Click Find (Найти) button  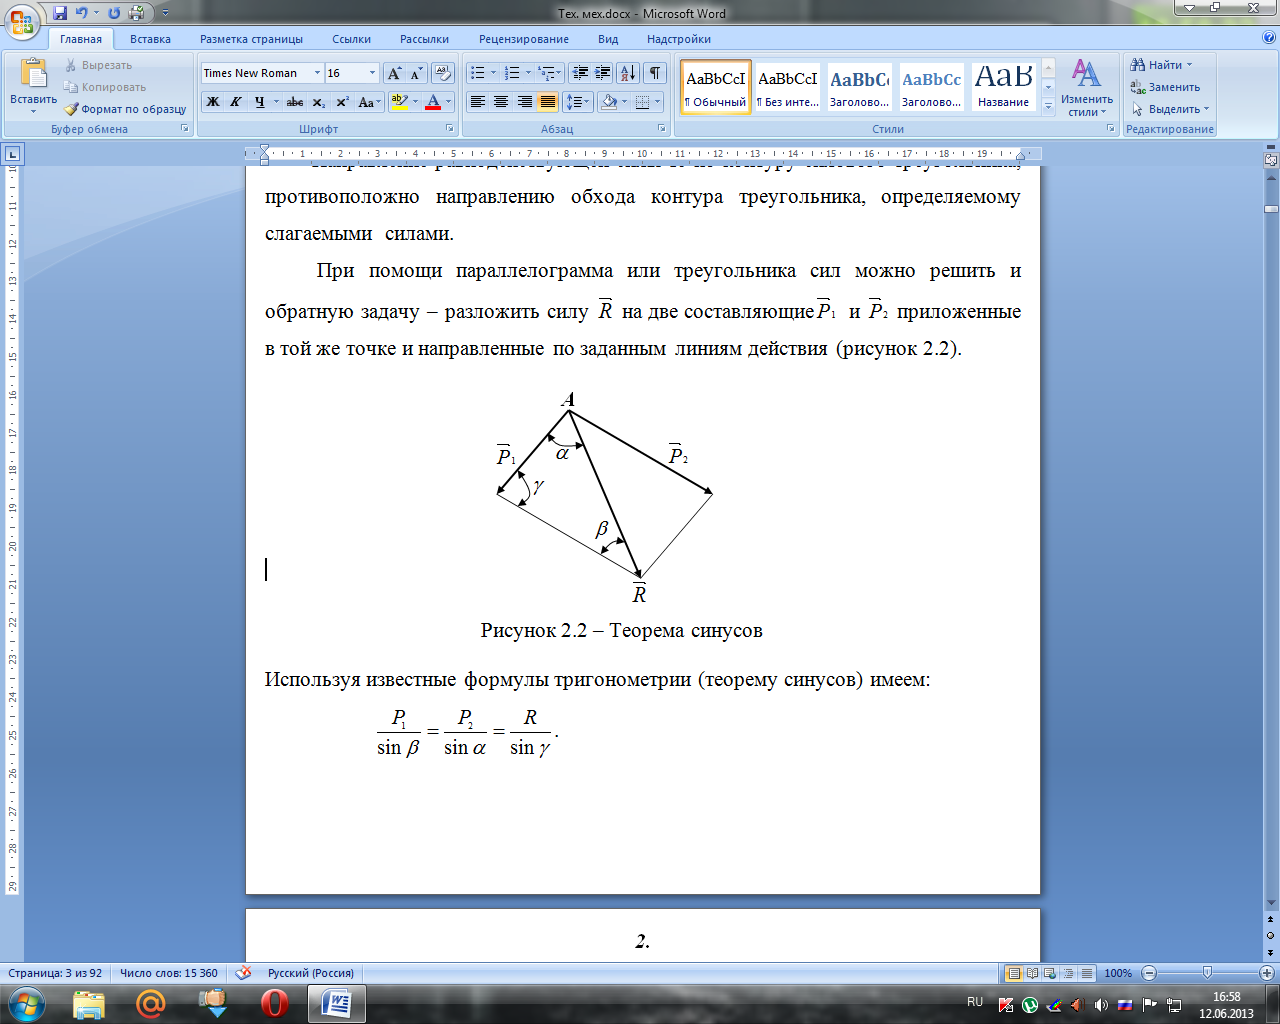[x=1161, y=65]
